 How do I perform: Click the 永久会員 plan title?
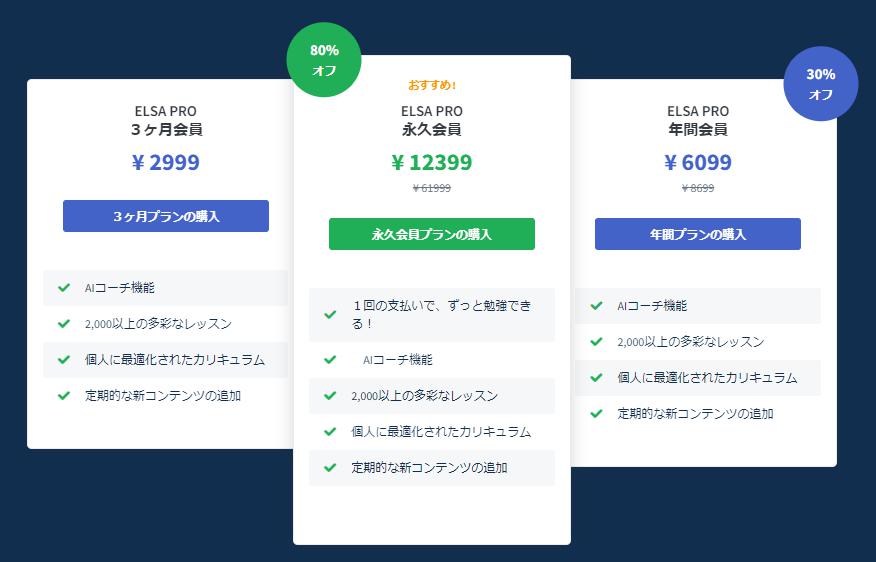(x=432, y=129)
